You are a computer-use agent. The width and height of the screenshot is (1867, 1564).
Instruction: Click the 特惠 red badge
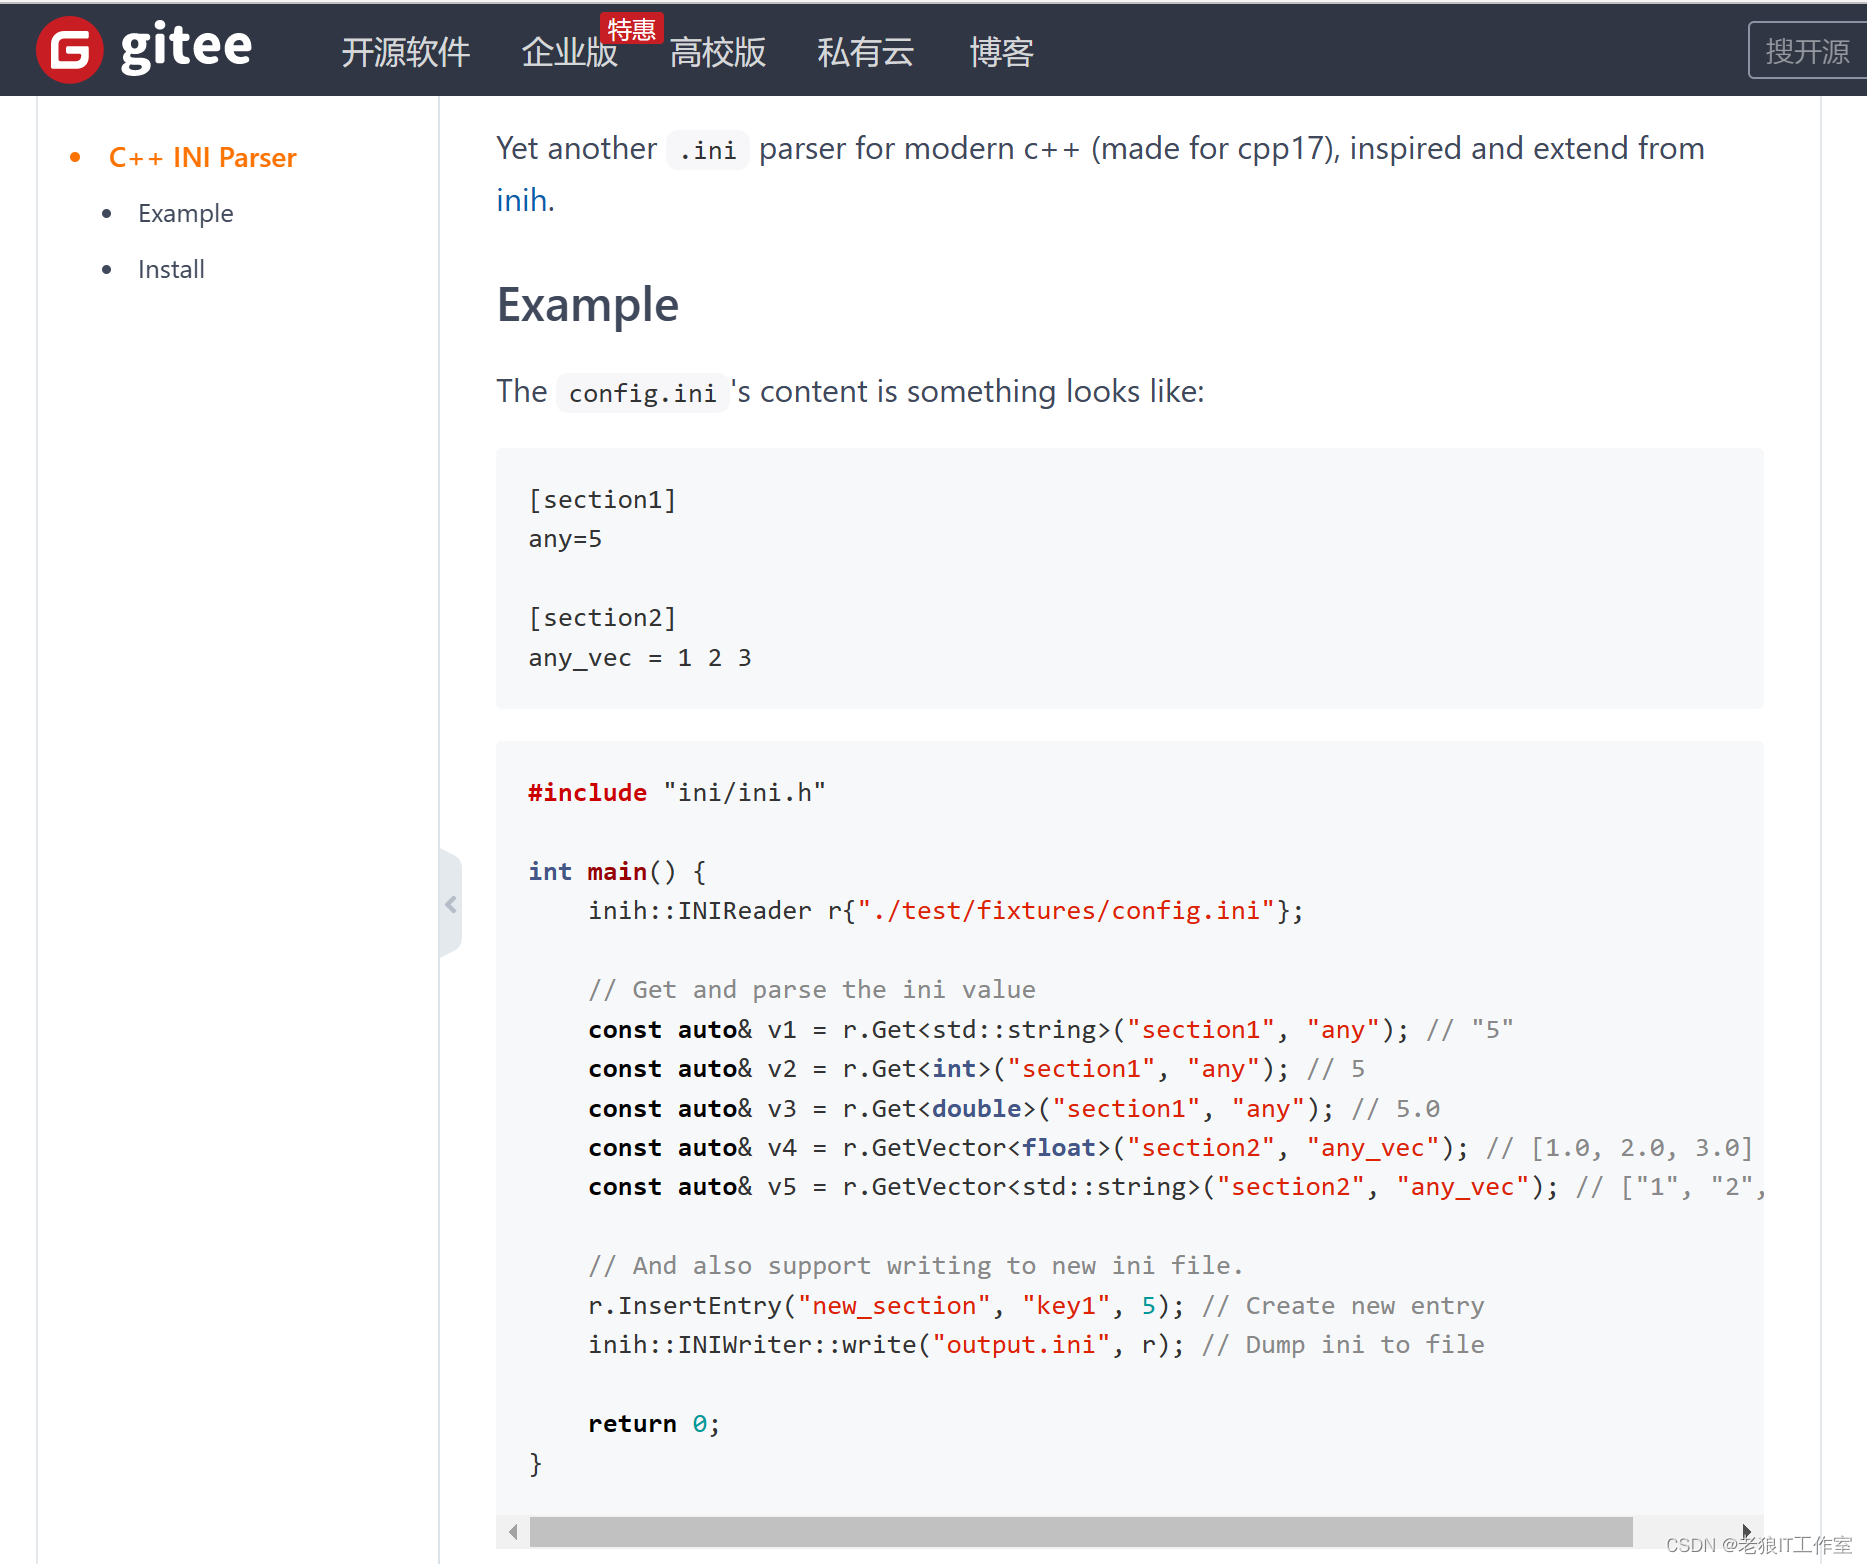(631, 29)
